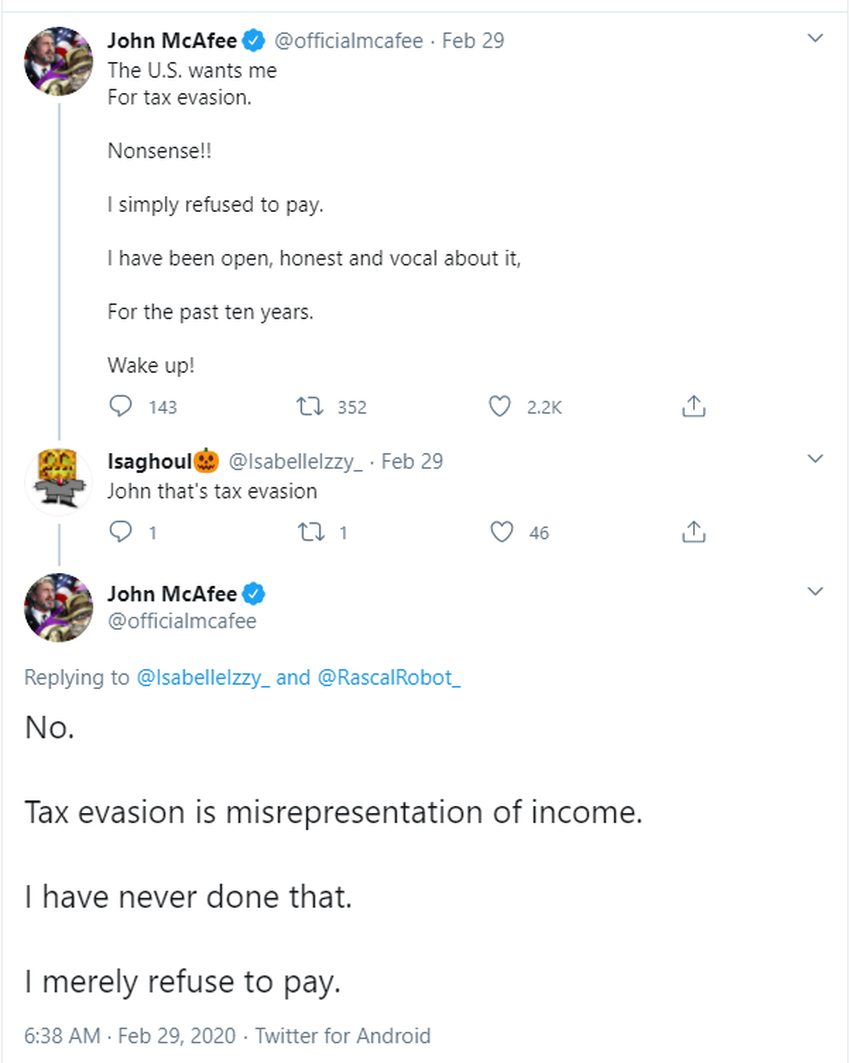Like Isaghoul's tweet with 46 likes
The height and width of the screenshot is (1063, 850).
click(x=500, y=532)
